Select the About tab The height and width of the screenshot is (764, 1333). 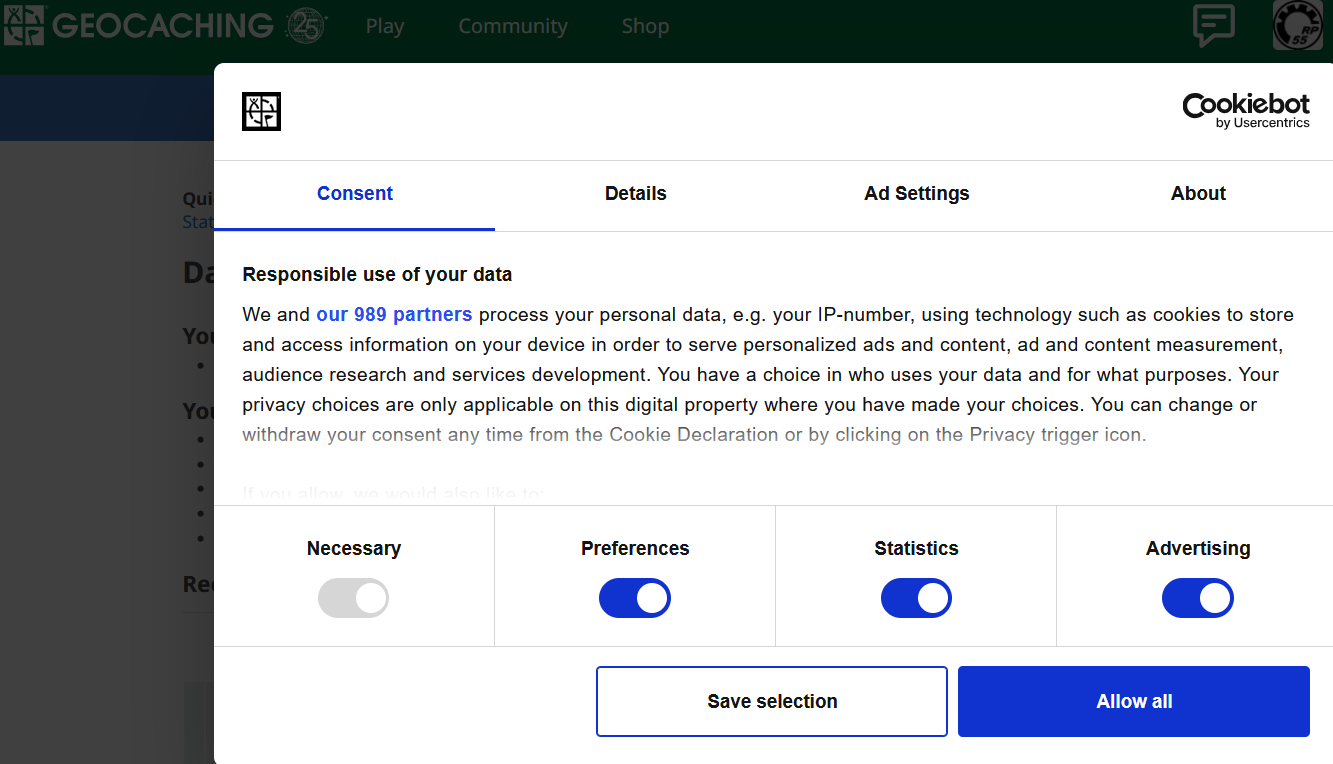(1198, 194)
